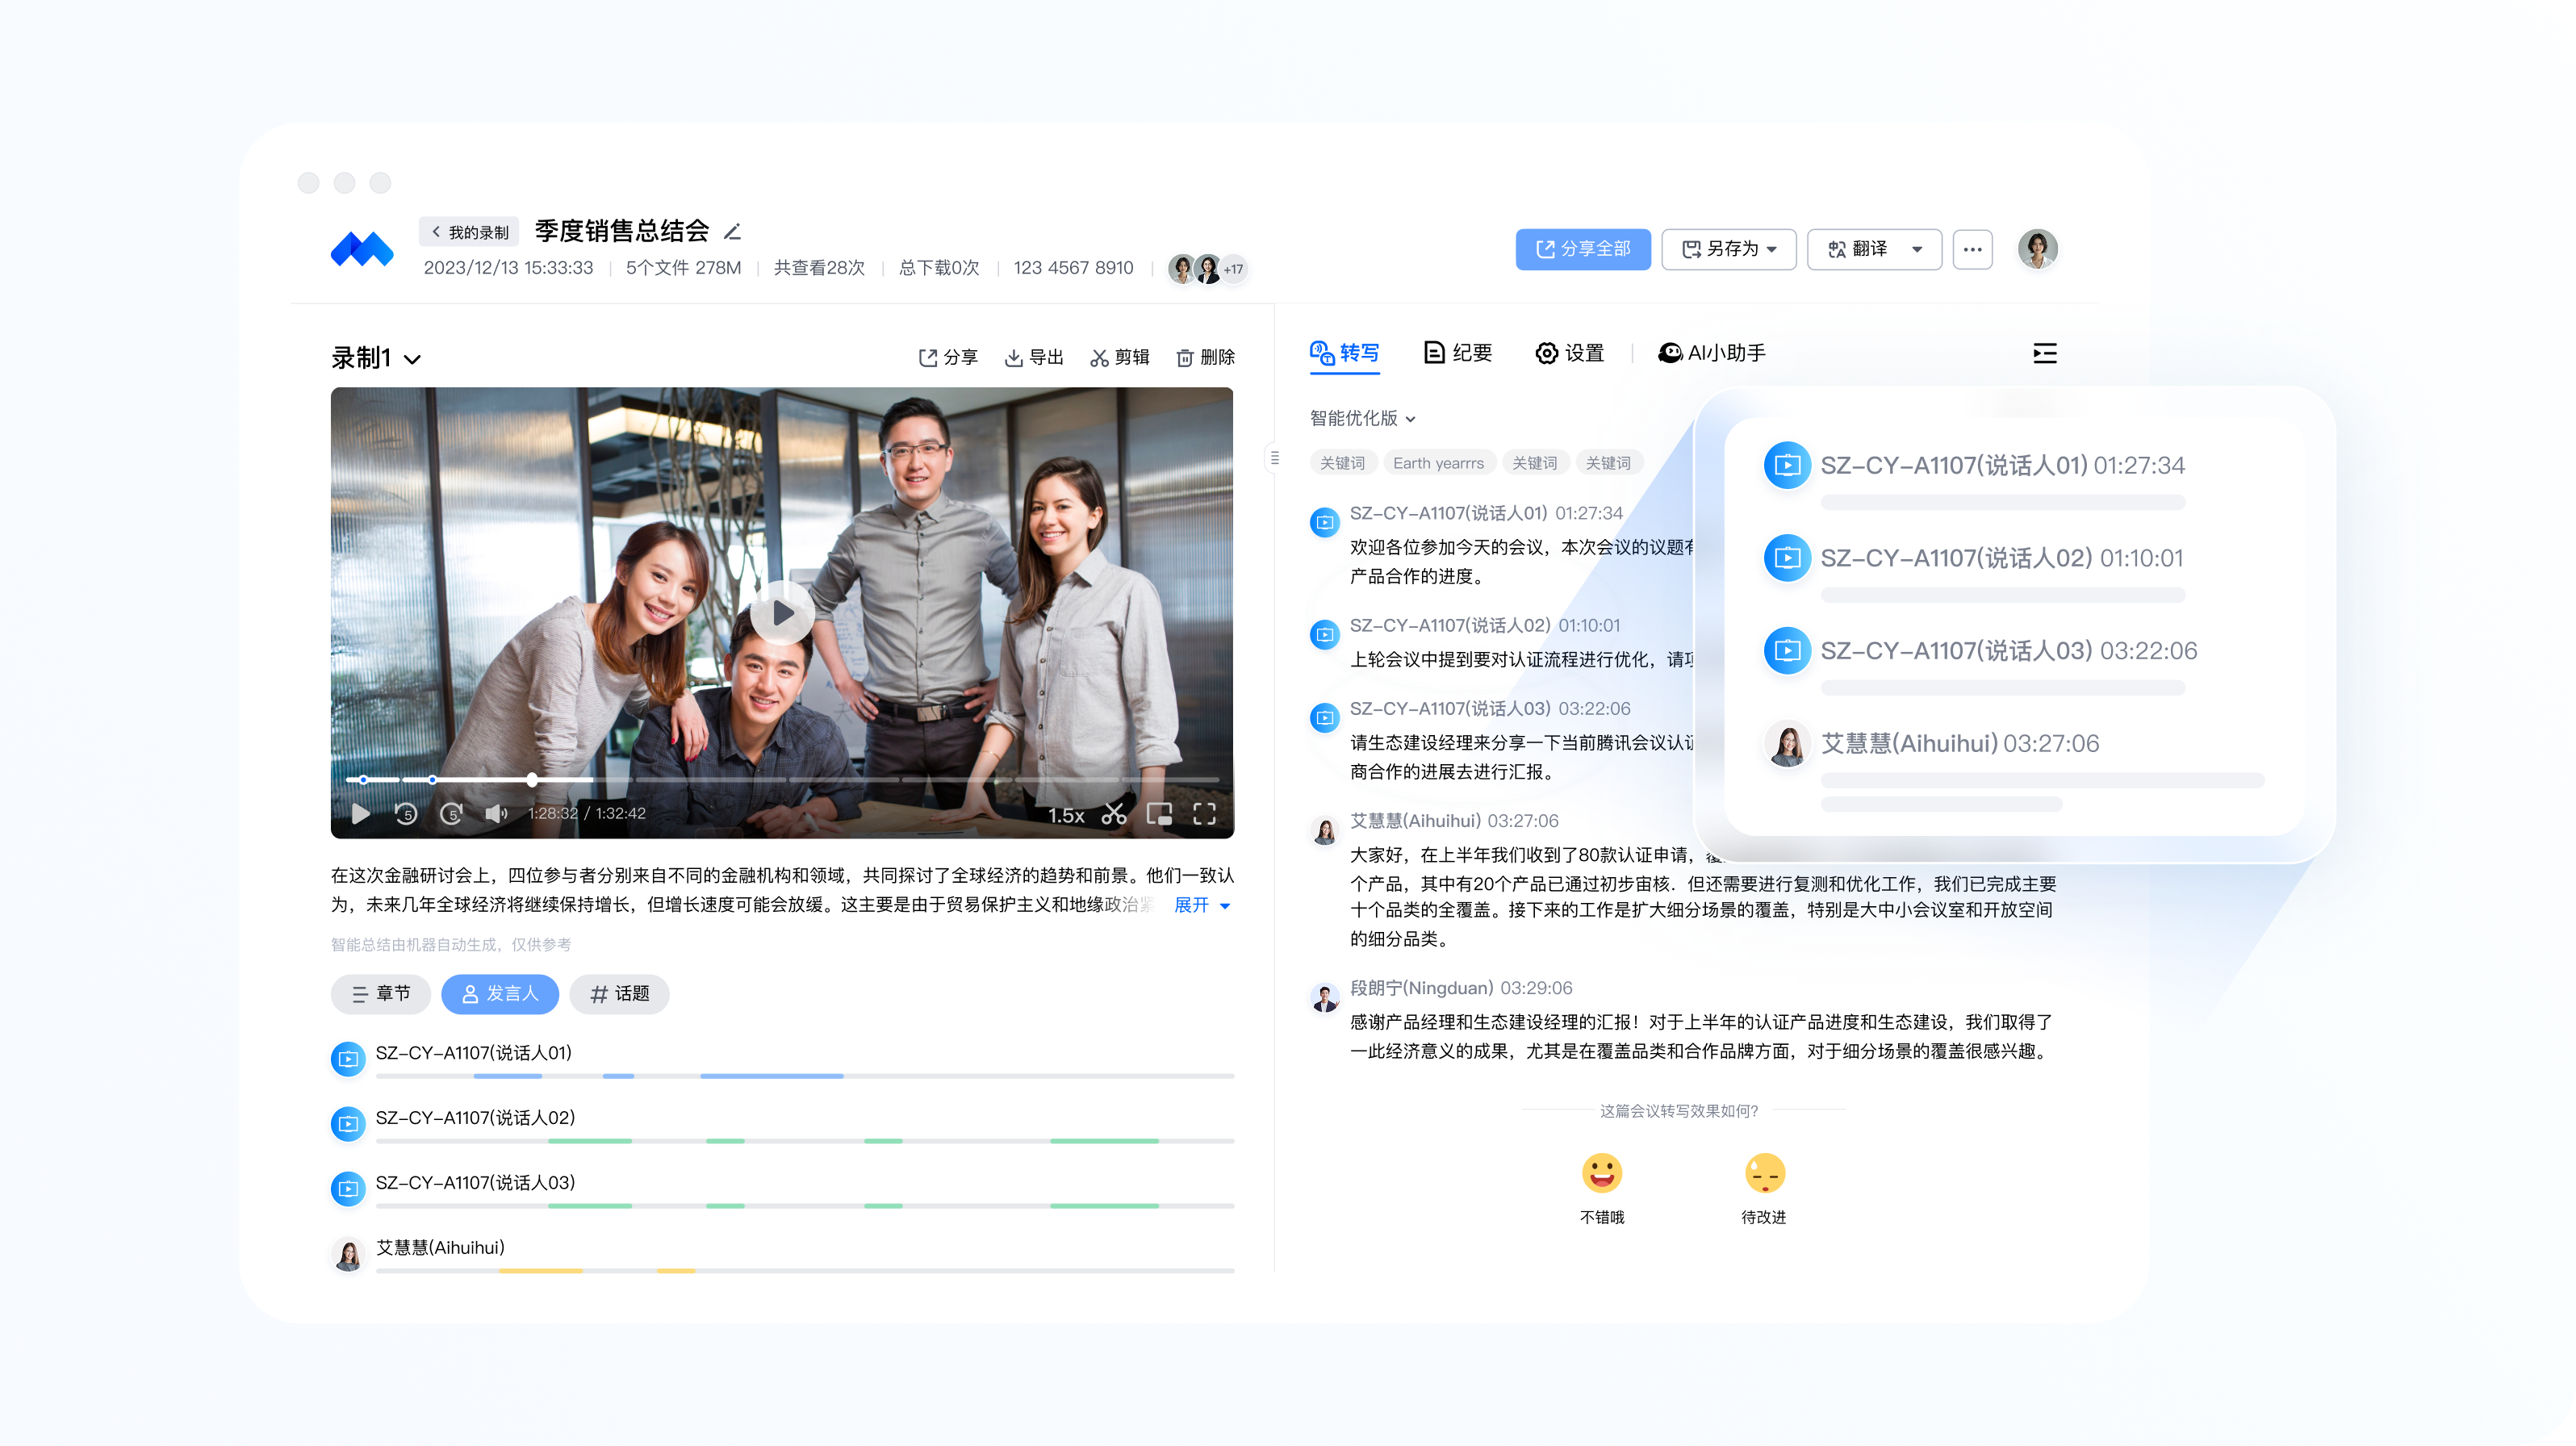Enable picture-in-picture mode

[x=1159, y=814]
